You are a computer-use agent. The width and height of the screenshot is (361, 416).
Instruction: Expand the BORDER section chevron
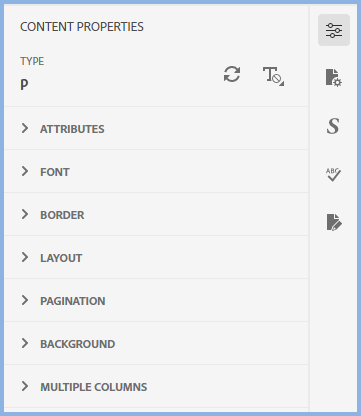click(x=25, y=214)
